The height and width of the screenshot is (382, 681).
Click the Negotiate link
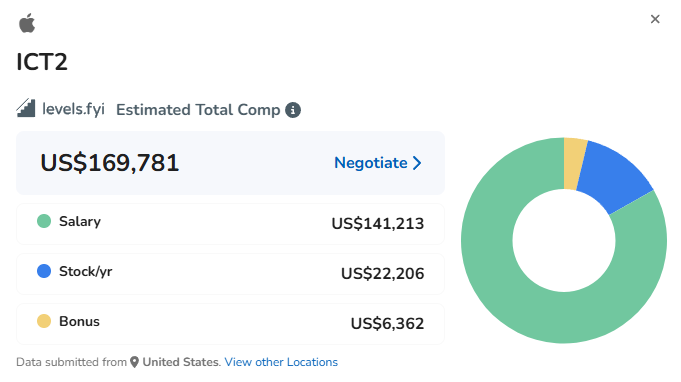pos(370,163)
